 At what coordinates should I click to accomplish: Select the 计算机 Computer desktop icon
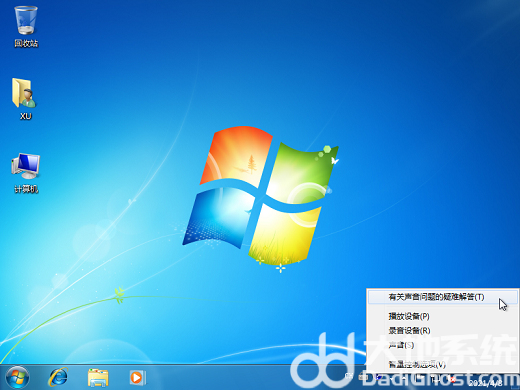point(26,173)
